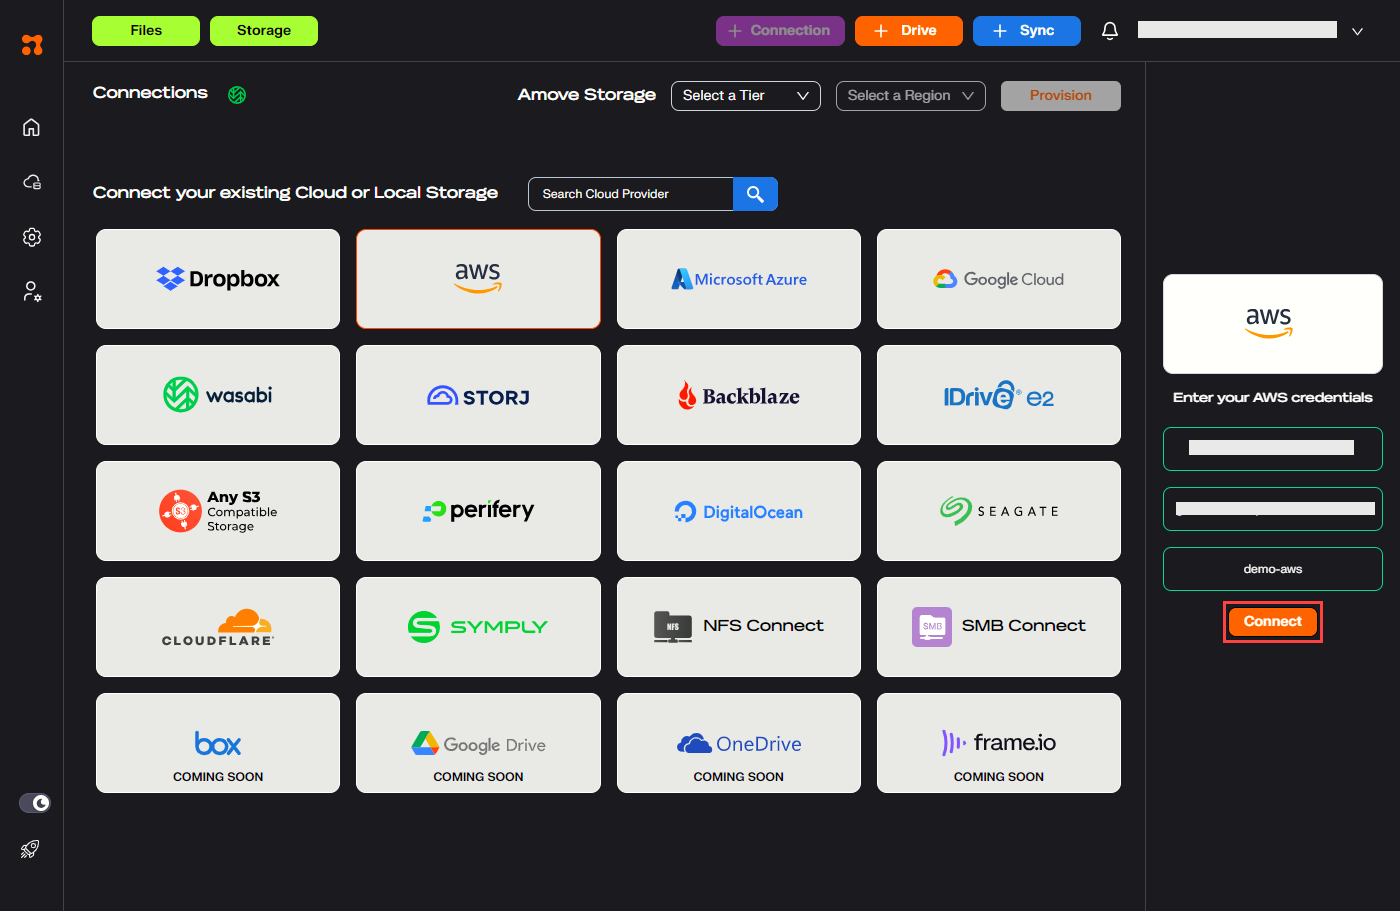This screenshot has width=1400, height=911.
Task: Click the green Wasabi icon beside Connections
Action: [x=237, y=95]
